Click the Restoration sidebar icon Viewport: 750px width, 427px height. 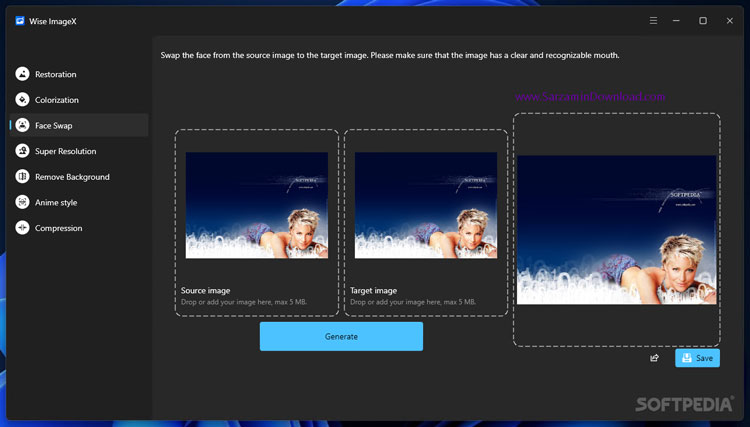tap(22, 74)
